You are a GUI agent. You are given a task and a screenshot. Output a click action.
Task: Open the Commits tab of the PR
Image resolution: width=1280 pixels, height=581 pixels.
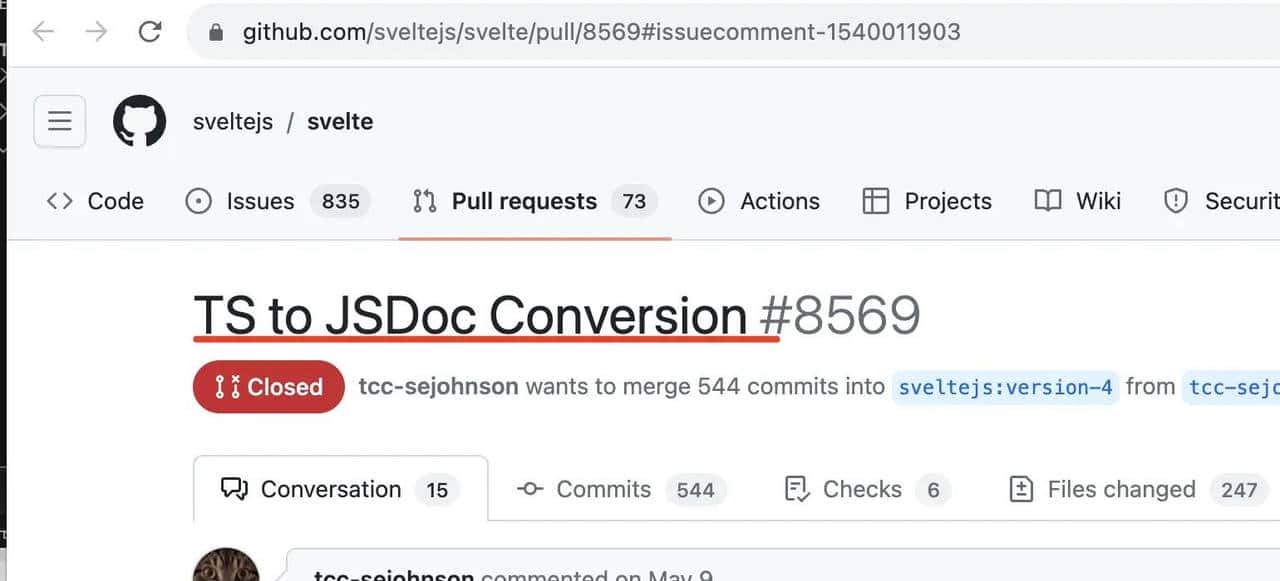pos(603,489)
